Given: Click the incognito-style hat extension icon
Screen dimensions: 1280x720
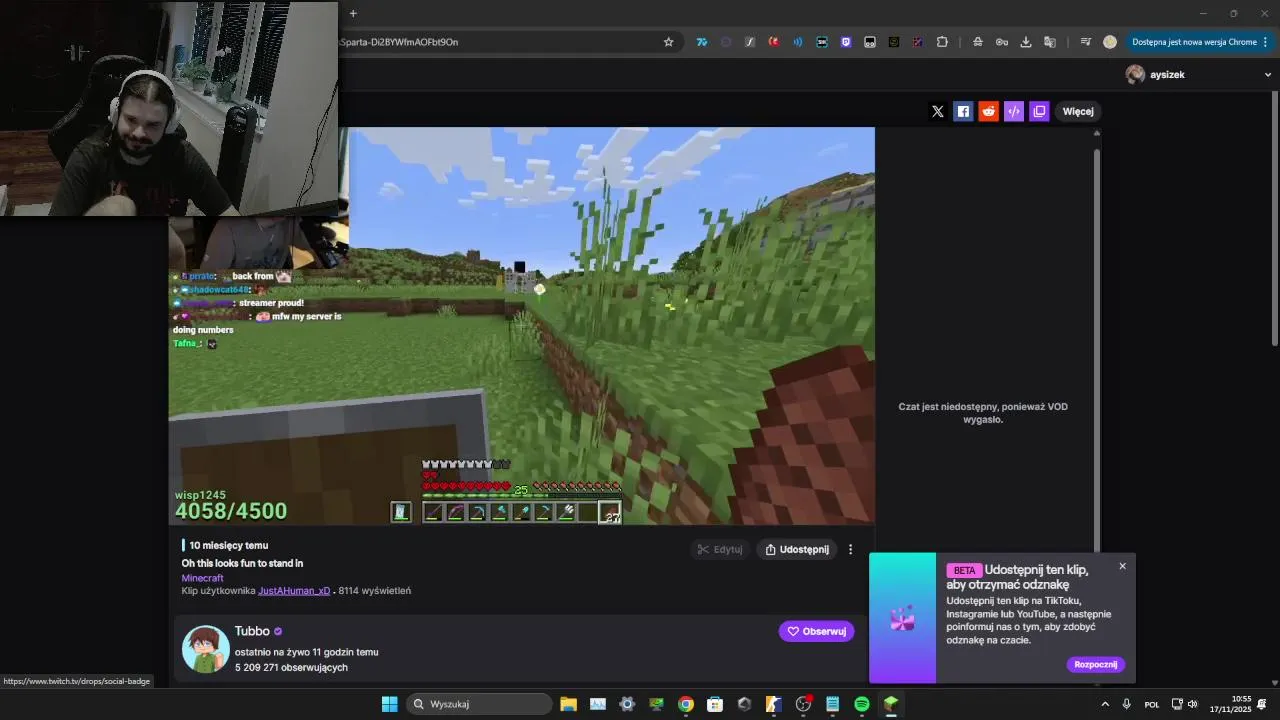Looking at the screenshot, I should point(977,42).
